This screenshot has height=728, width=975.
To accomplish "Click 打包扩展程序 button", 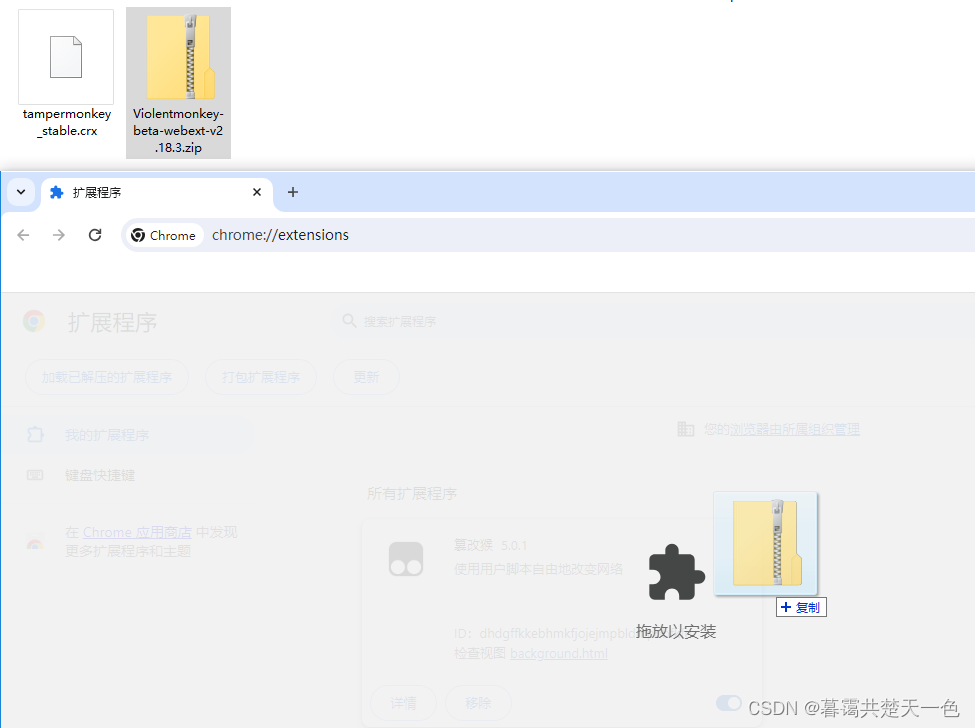I will coord(261,377).
